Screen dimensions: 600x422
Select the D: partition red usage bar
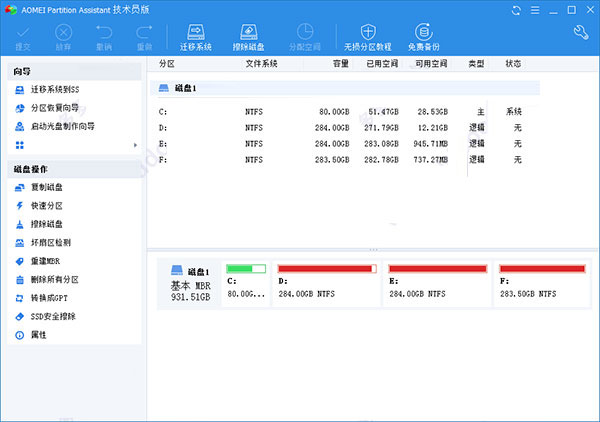(x=328, y=268)
